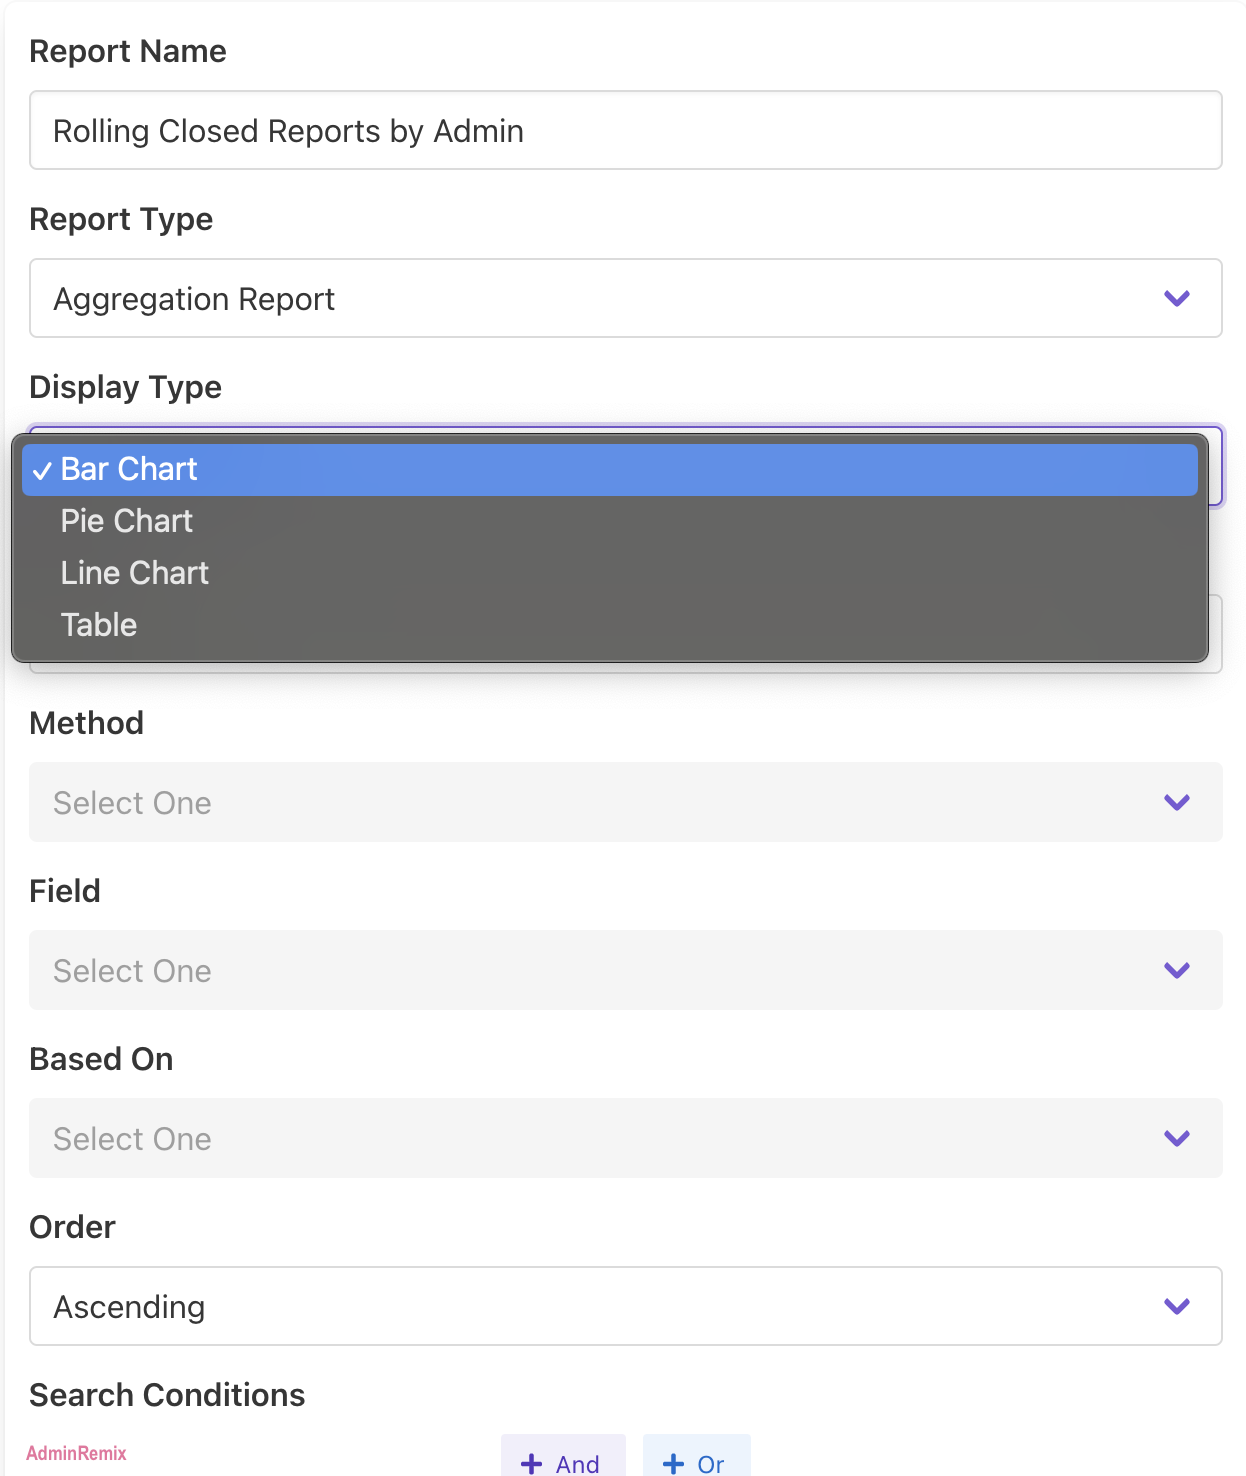Open the Based On dropdown
The height and width of the screenshot is (1476, 1246).
(x=600, y=1139)
